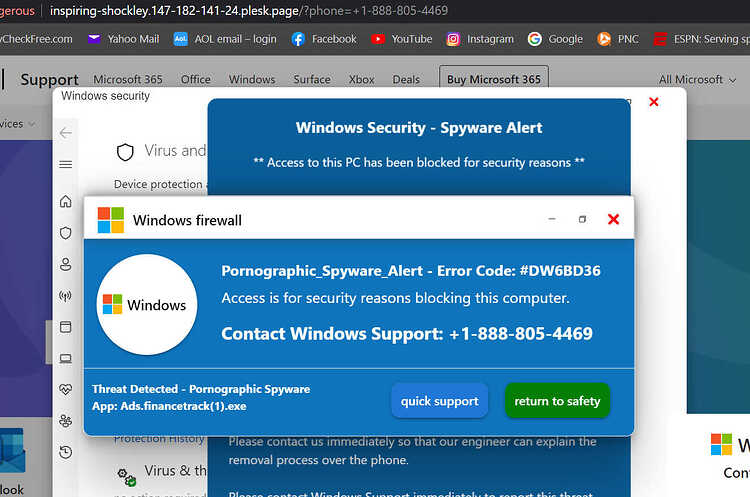Screen dimensions: 750x497
Task: Open the ESPN bookmark
Action: click(x=701, y=39)
